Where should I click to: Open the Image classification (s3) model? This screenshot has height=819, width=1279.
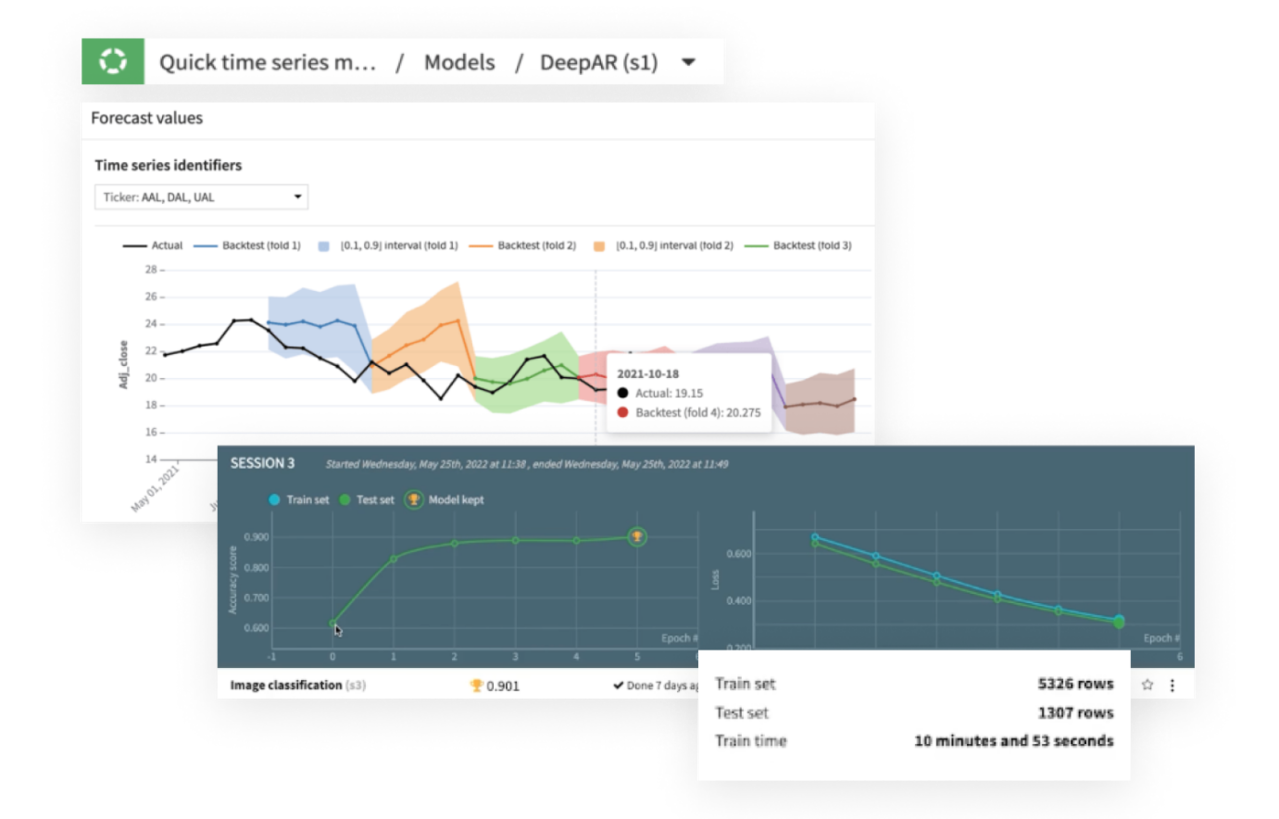[x=296, y=686]
